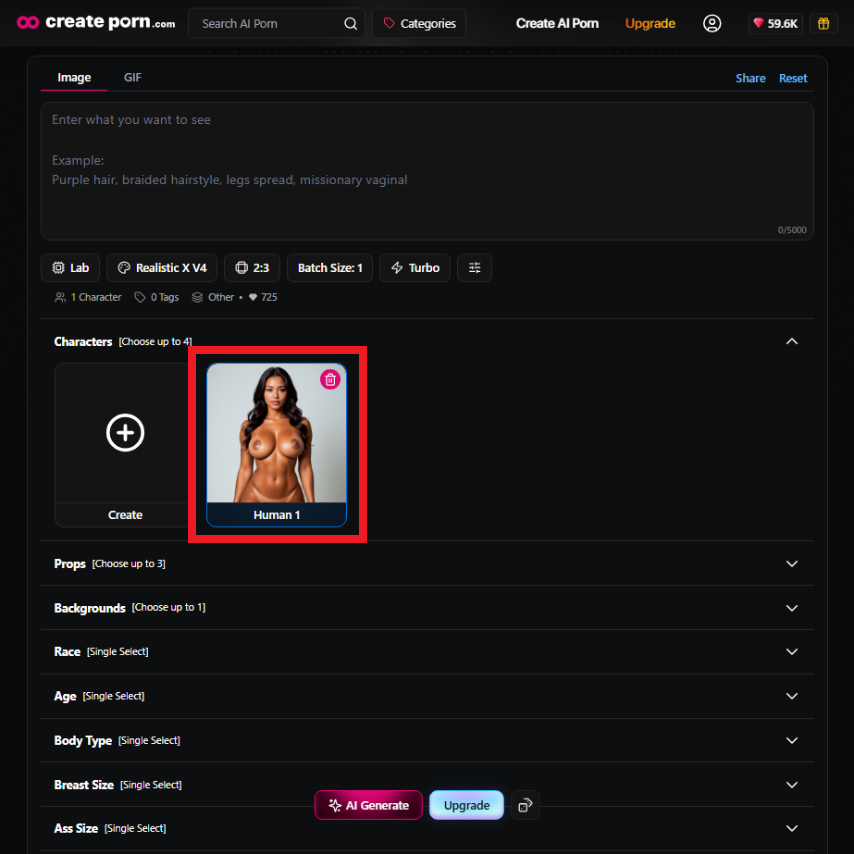Click the Other layers indicator
The height and width of the screenshot is (854, 854).
pyautogui.click(x=213, y=297)
